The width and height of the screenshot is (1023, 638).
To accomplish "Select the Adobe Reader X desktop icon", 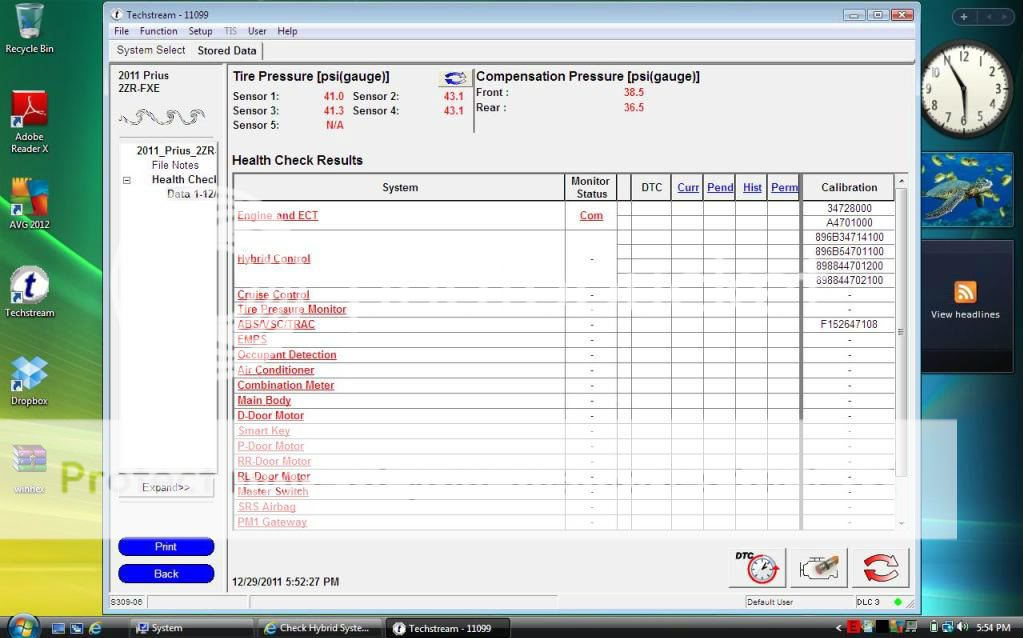I will 29,123.
